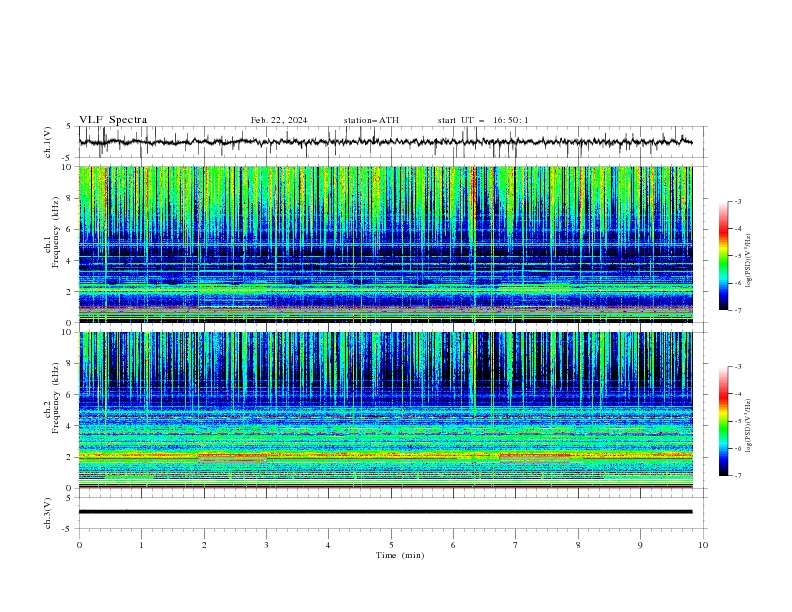Click the "6" kHz tick on ch.2 frequency axis
This screenshot has height=612, width=792.
click(71, 395)
